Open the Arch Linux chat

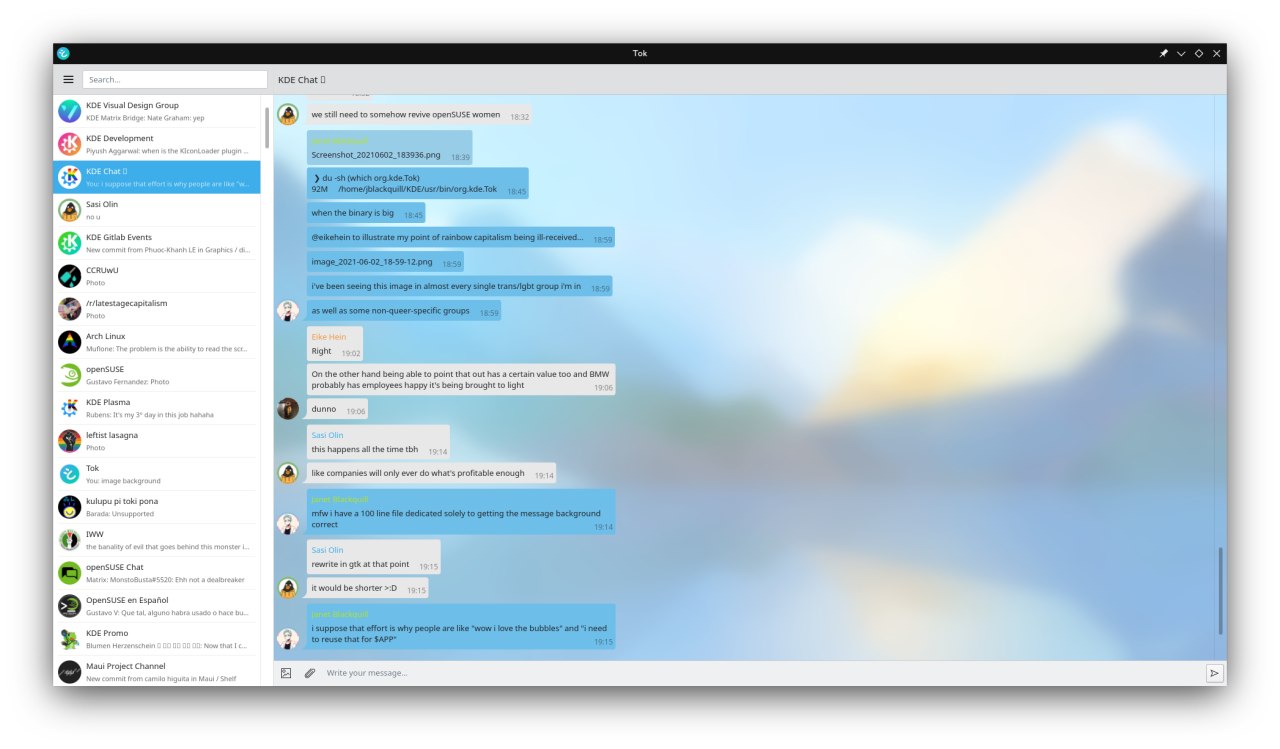(x=156, y=342)
